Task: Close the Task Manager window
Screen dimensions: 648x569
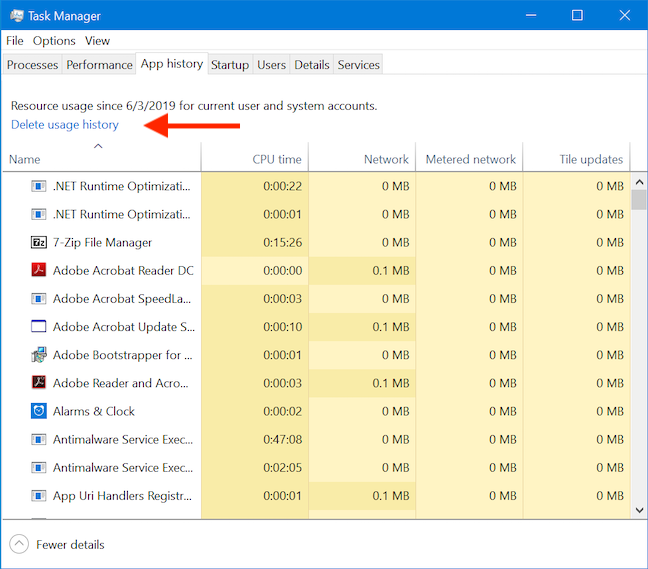Action: [624, 15]
